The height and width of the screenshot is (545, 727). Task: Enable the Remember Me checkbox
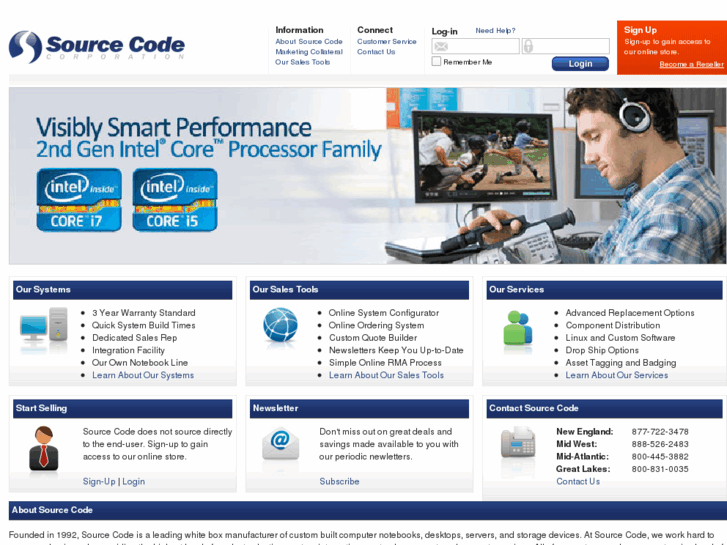[436, 61]
